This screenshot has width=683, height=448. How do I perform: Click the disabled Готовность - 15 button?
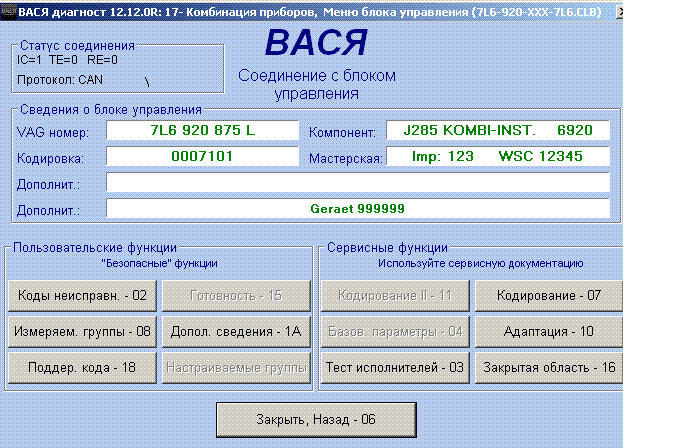(236, 295)
